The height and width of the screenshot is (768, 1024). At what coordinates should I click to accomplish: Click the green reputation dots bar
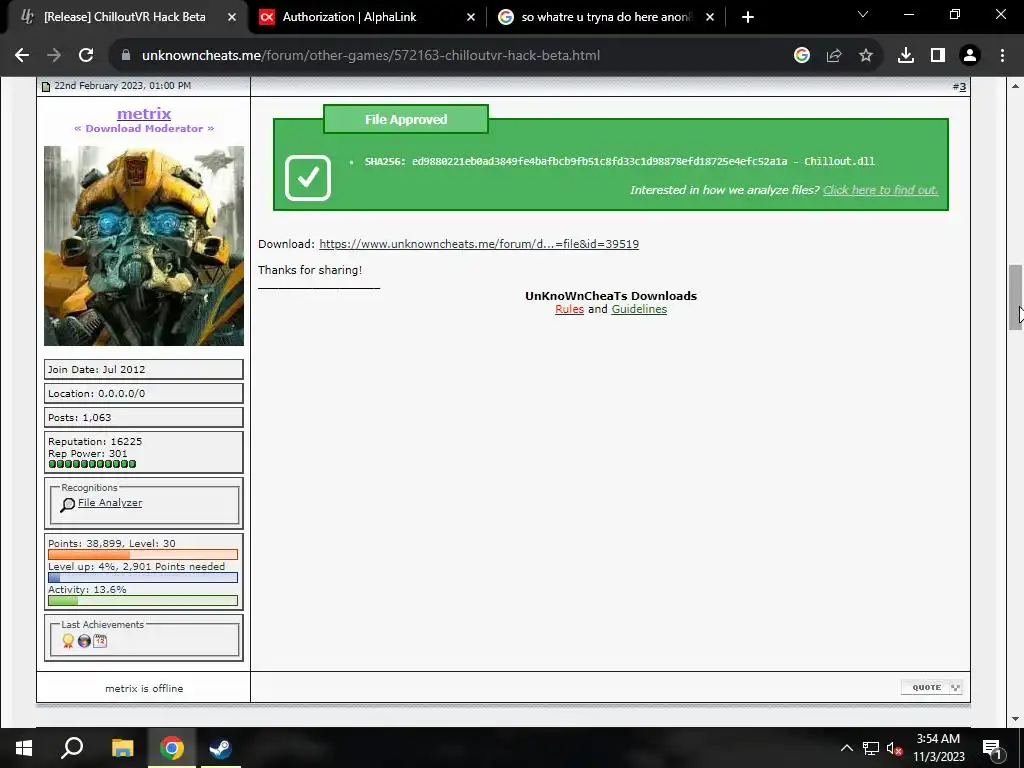(92, 464)
